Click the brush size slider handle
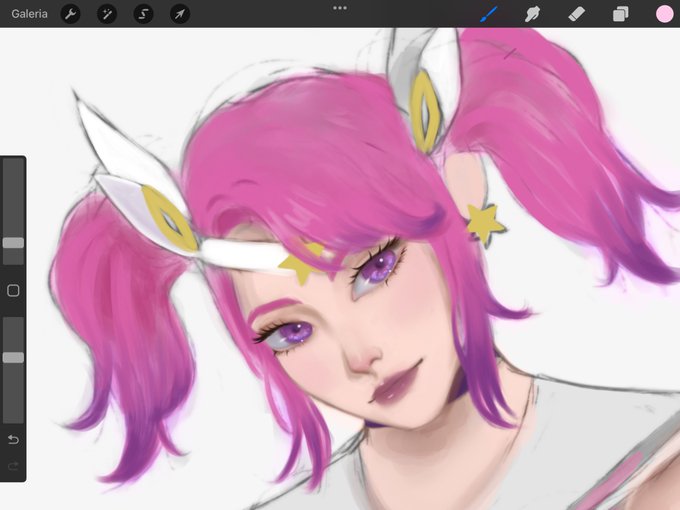 [x=13, y=243]
